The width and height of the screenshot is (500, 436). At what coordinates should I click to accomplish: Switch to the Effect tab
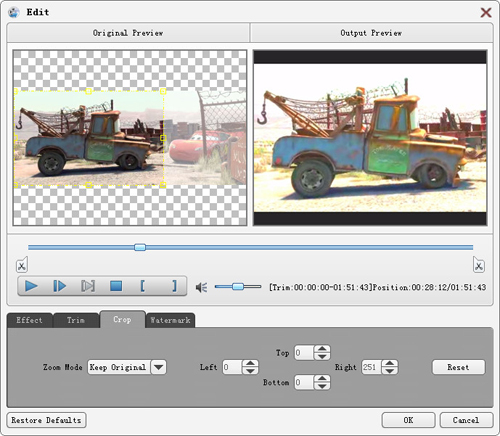click(x=29, y=320)
